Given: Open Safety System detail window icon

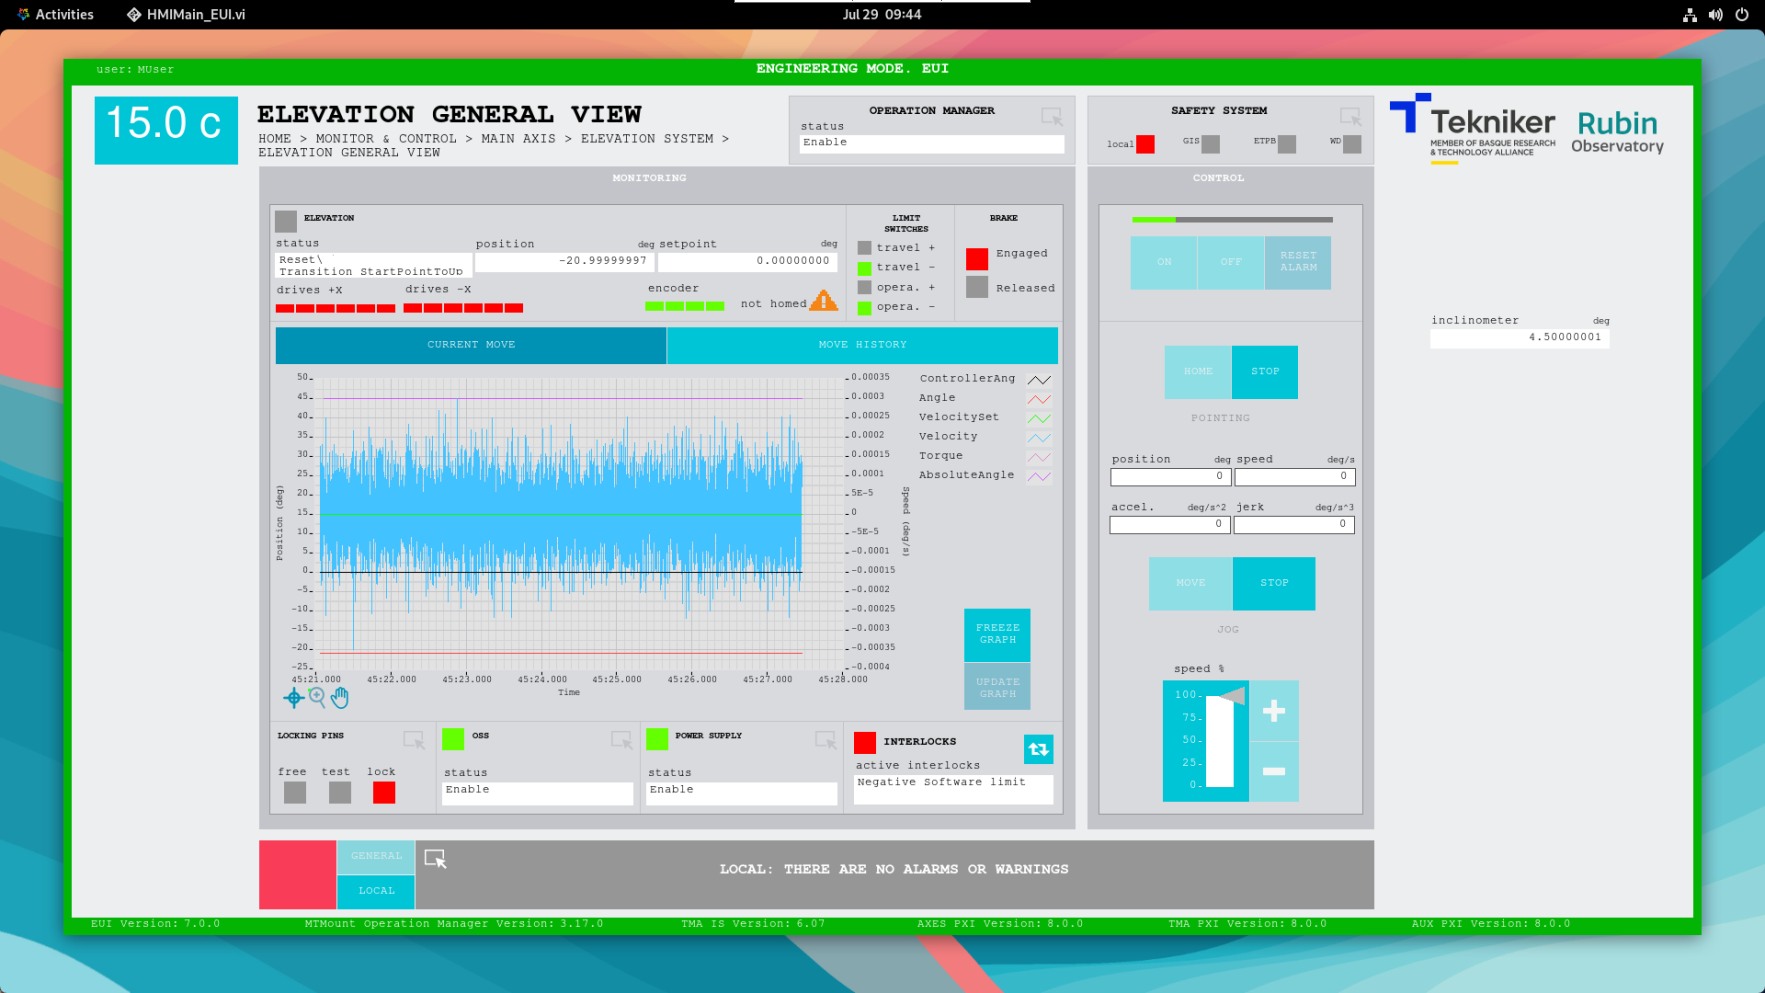Looking at the screenshot, I should pyautogui.click(x=1350, y=117).
